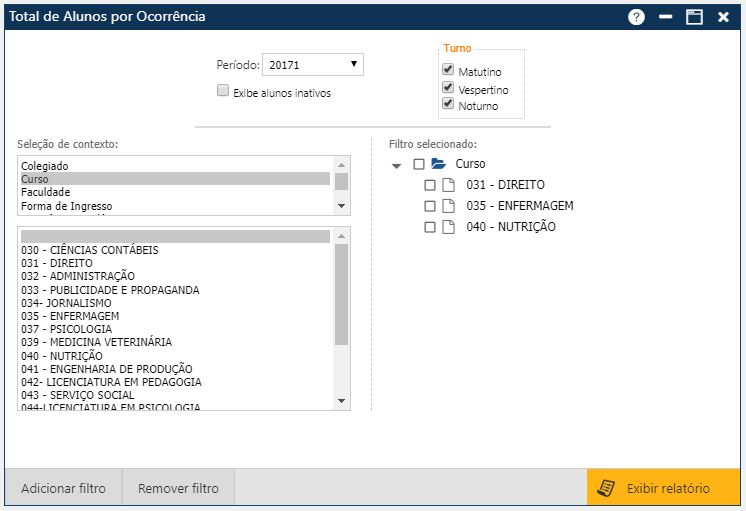Click the document icon beside 035 - ENFERMAGEM

click(449, 206)
